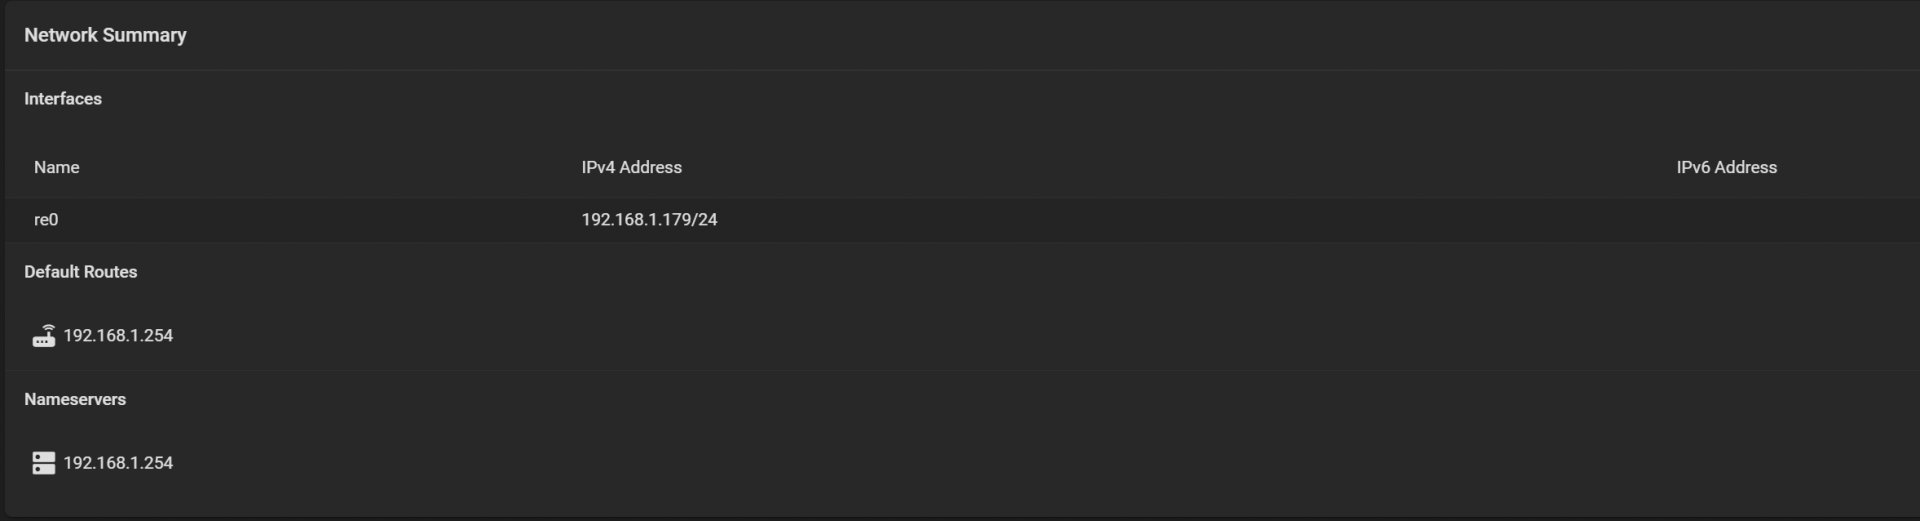Click the IPv6 Address column header
This screenshot has width=1920, height=521.
[1727, 167]
